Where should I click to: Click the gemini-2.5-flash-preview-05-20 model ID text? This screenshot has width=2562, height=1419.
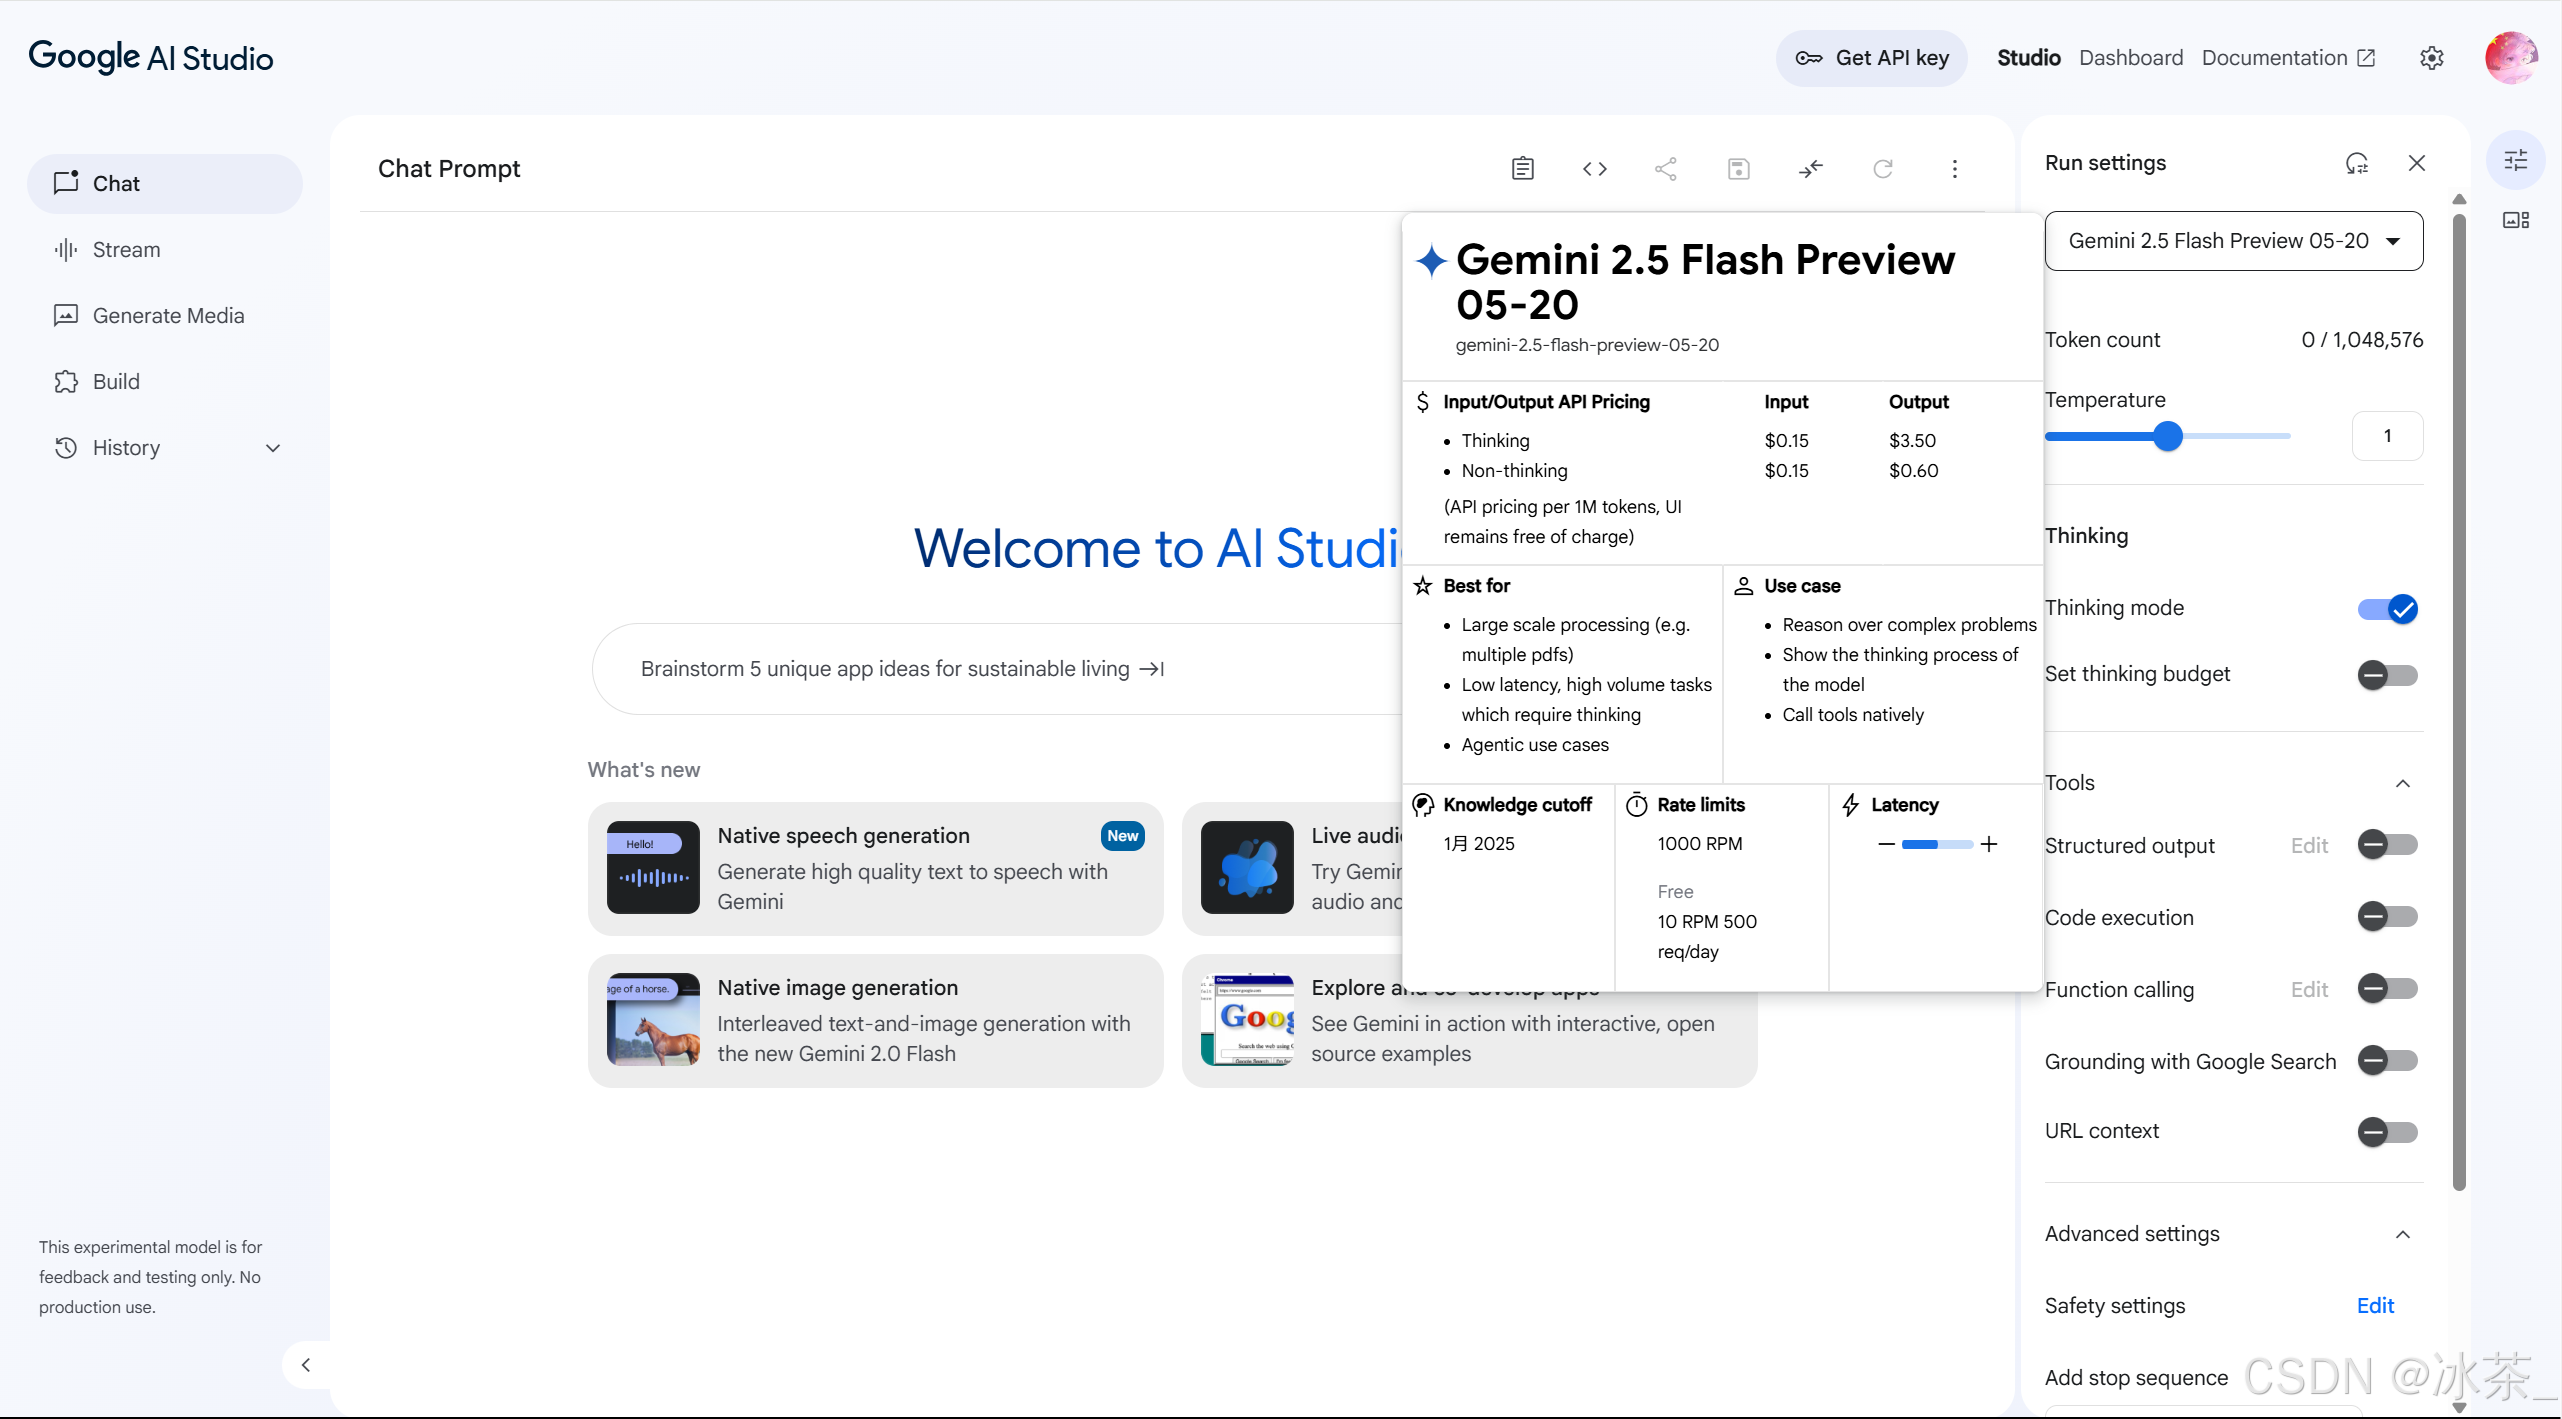coord(1587,345)
